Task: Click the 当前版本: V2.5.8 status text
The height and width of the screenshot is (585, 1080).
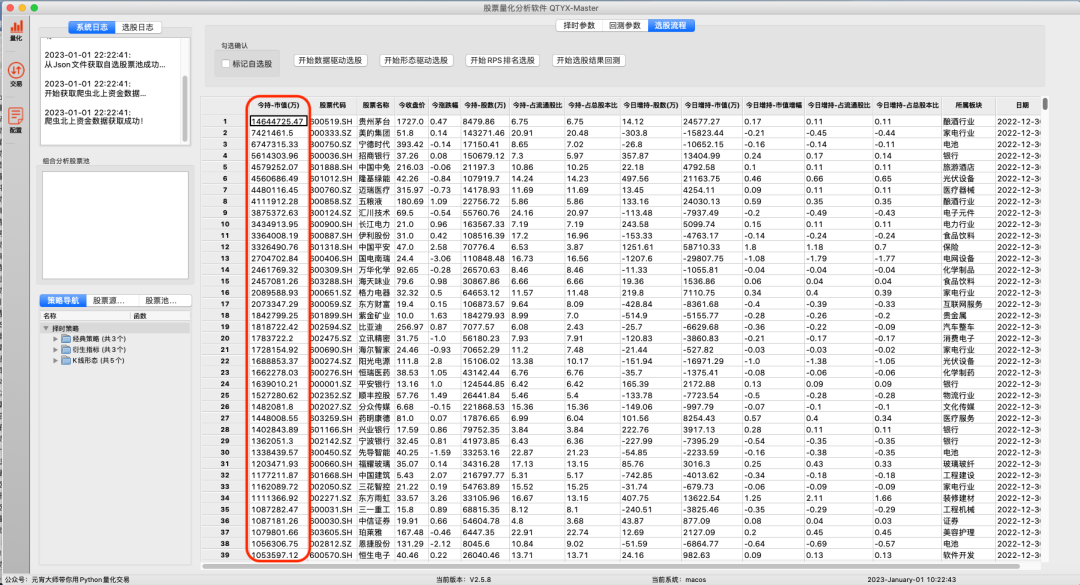Action: (x=464, y=579)
